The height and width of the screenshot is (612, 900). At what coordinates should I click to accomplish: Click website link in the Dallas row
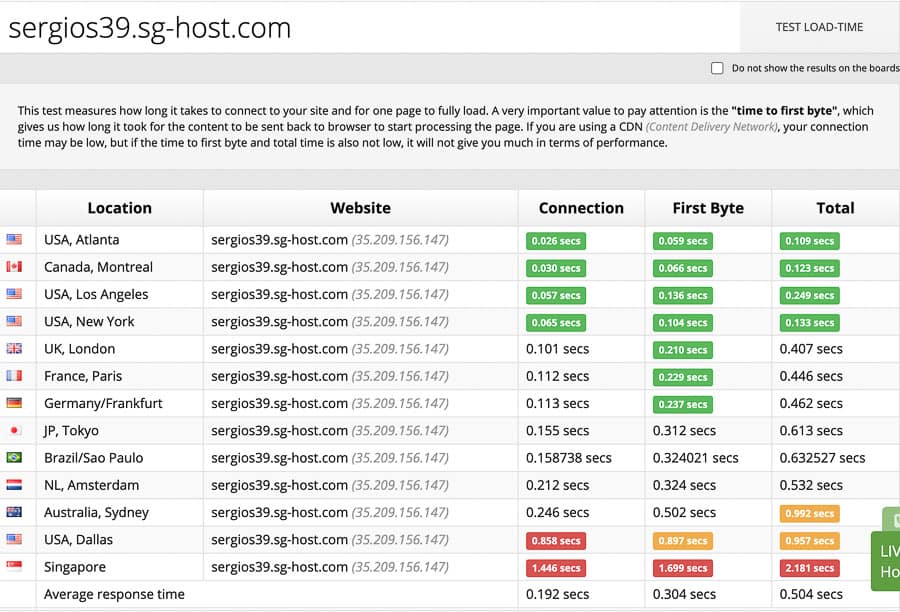279,540
